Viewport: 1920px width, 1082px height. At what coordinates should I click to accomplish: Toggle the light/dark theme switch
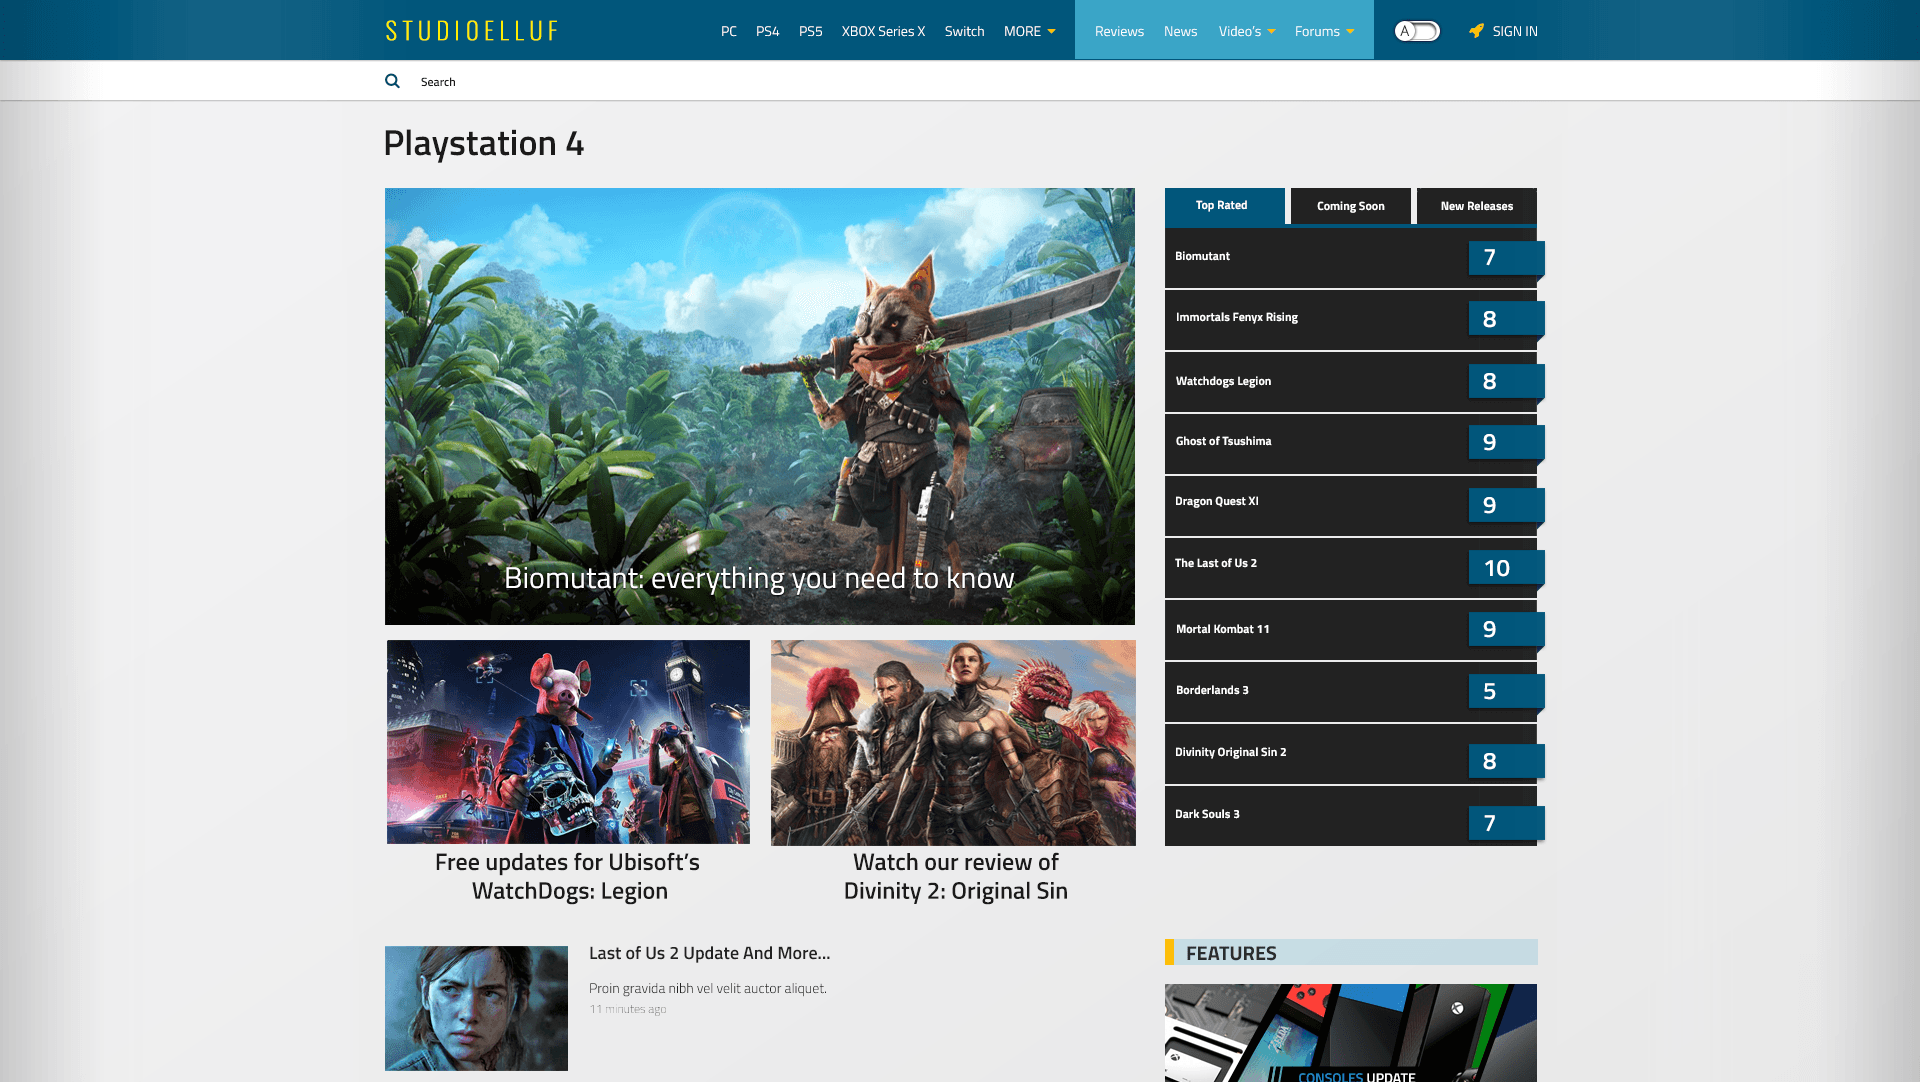tap(1417, 31)
